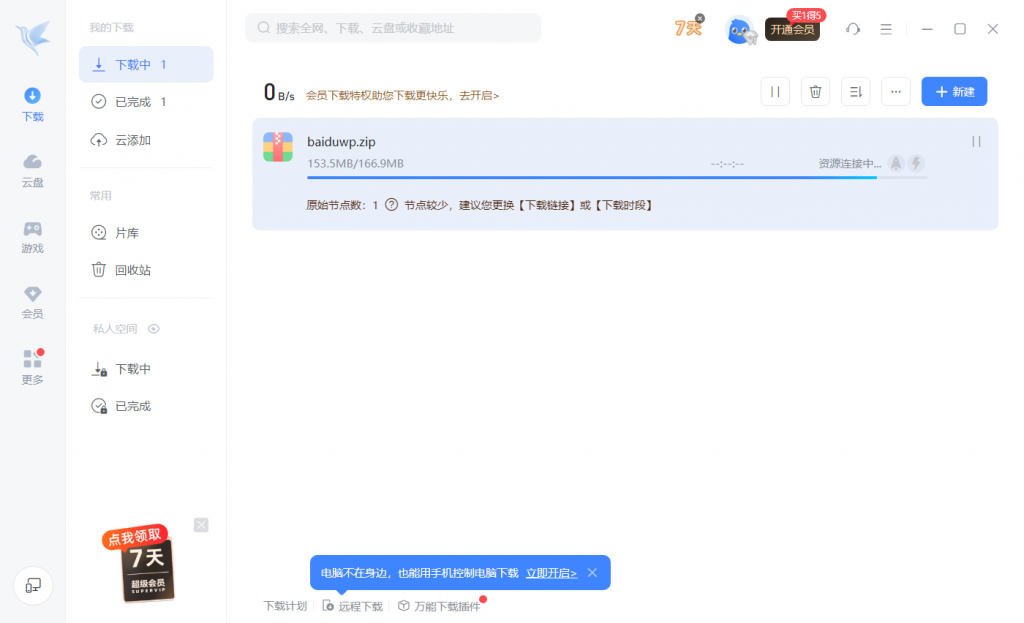Open the 更多 more apps section

coord(33,367)
